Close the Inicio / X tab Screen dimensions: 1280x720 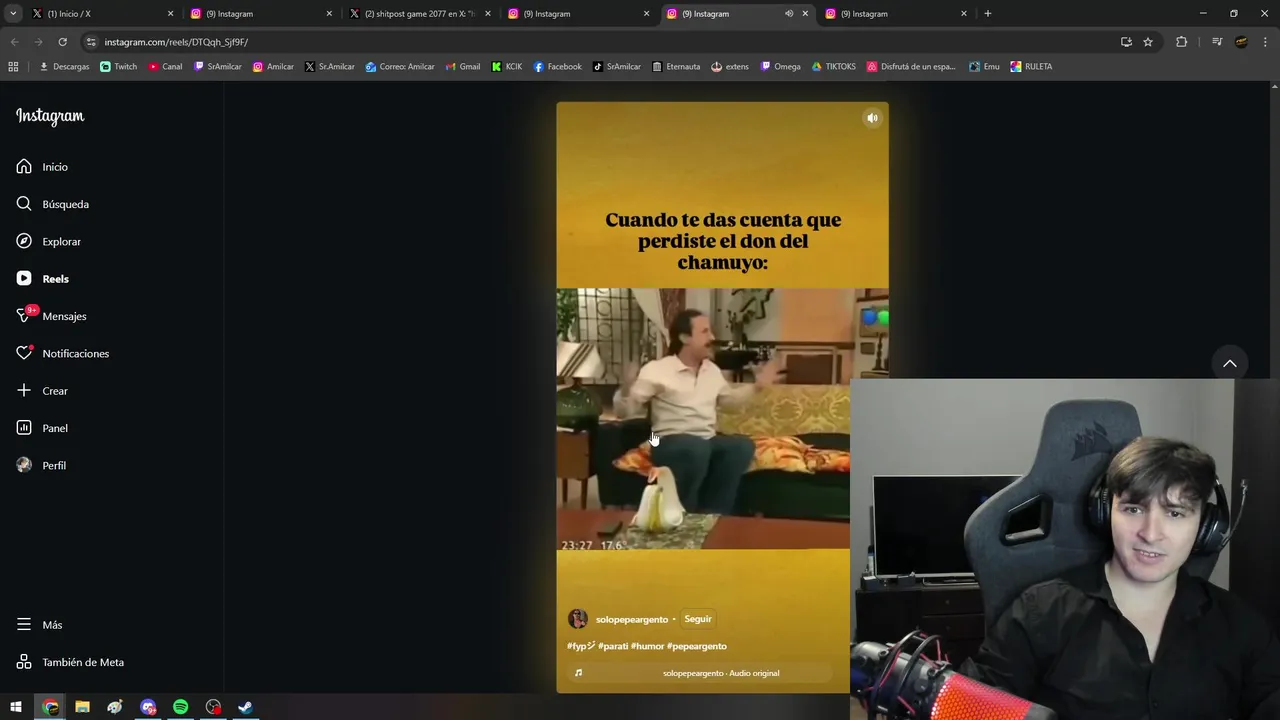click(170, 14)
